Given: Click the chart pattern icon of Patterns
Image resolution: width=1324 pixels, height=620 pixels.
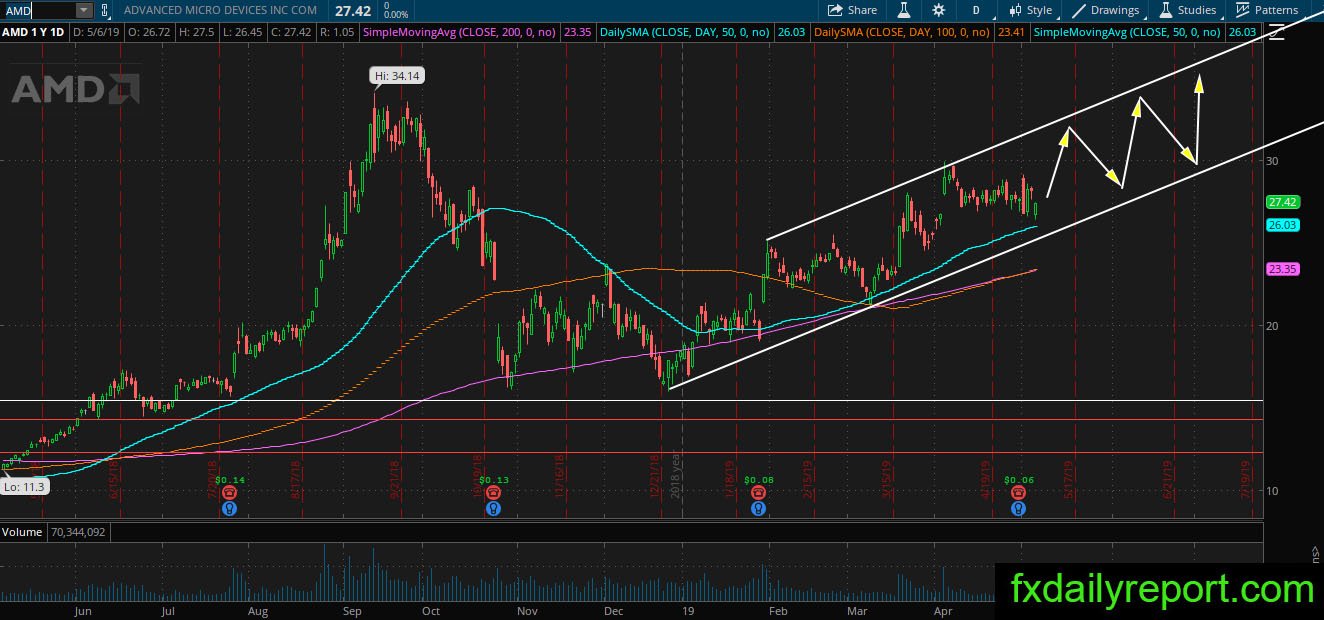Looking at the screenshot, I should [x=1243, y=10].
